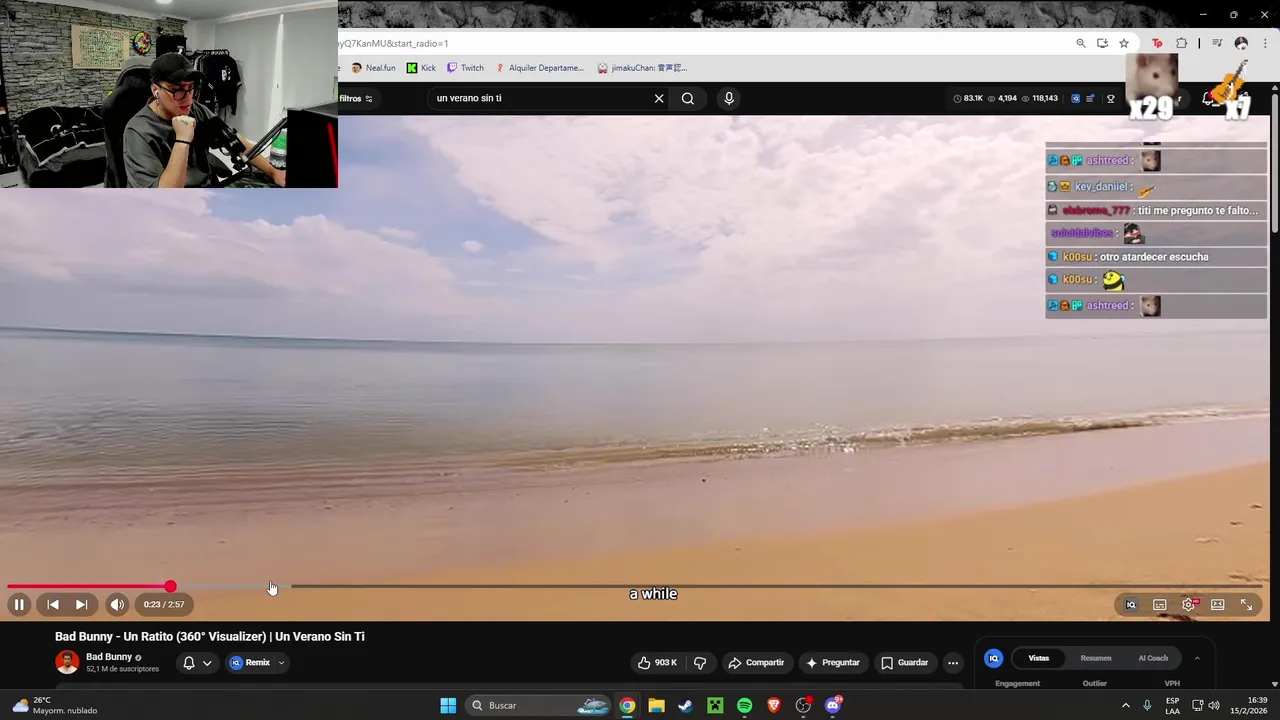
Task: Open the search filtros option
Action: coord(356,98)
